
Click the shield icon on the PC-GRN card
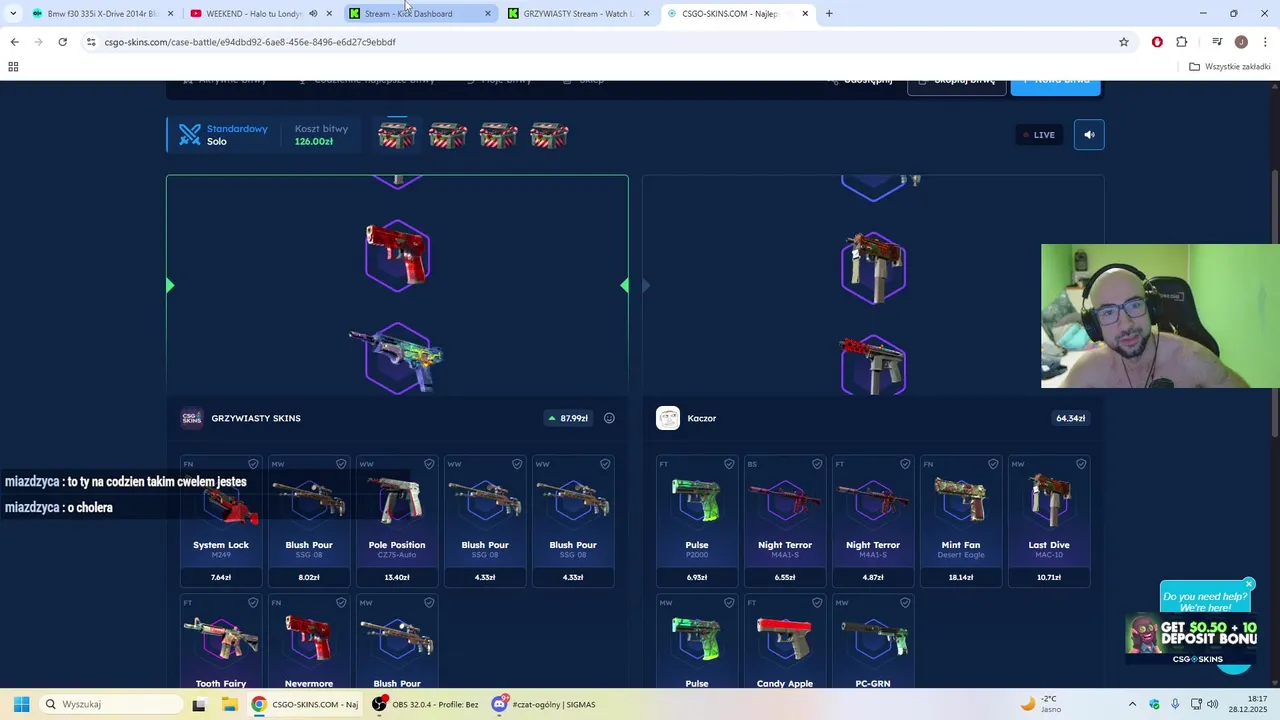pos(905,603)
